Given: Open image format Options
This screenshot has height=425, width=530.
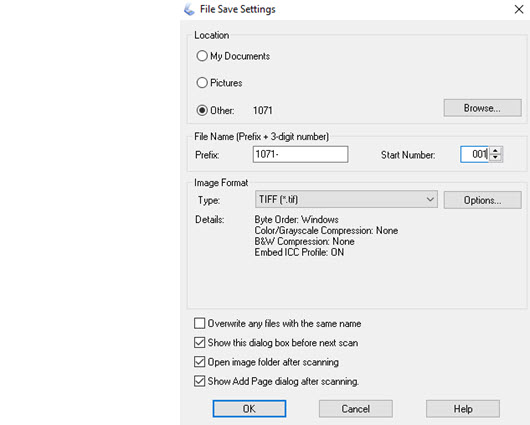Looking at the screenshot, I should (482, 200).
